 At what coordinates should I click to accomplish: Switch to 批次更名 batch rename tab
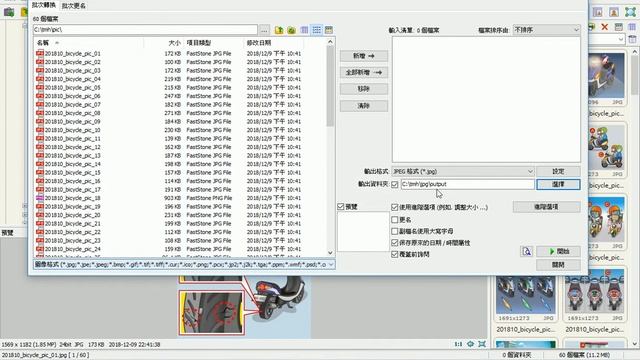[74, 6]
